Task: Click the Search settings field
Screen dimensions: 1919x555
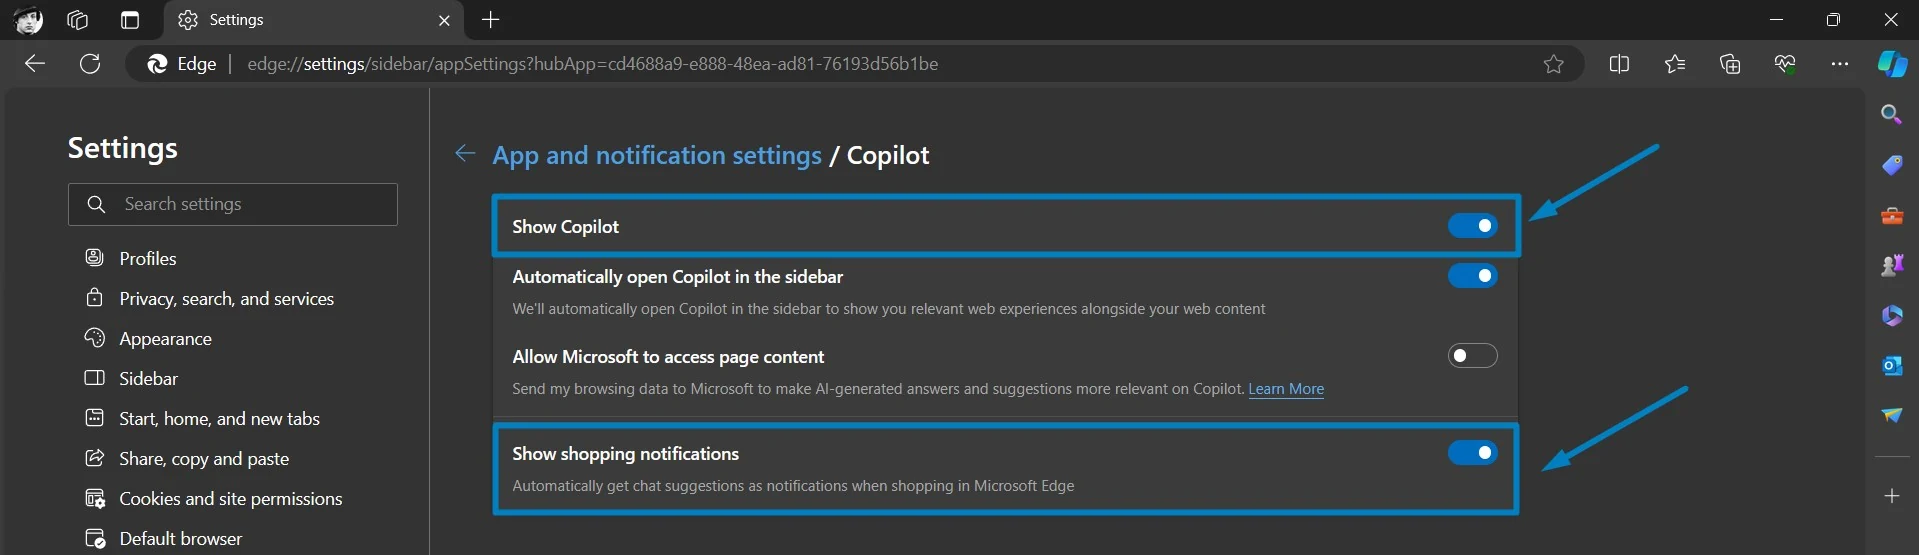Action: tap(233, 204)
